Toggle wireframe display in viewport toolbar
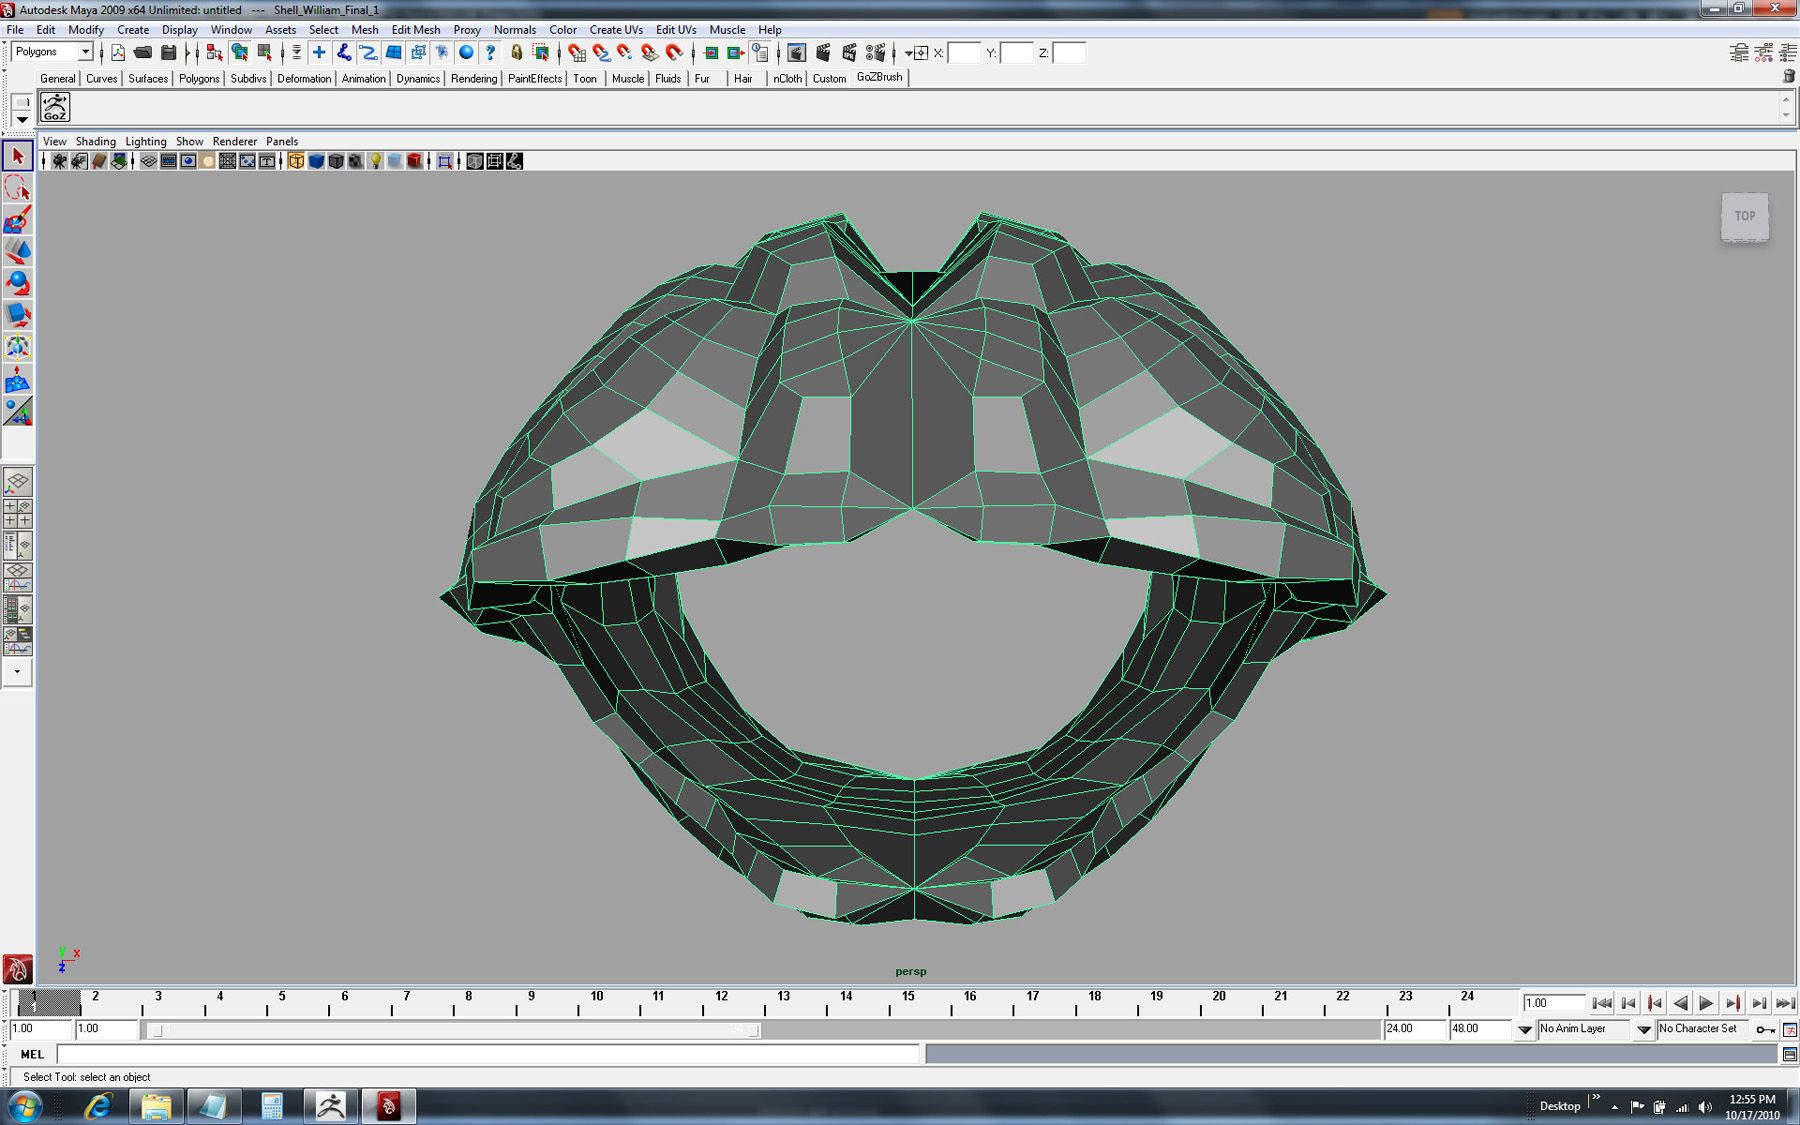This screenshot has height=1125, width=1800. 296,161
